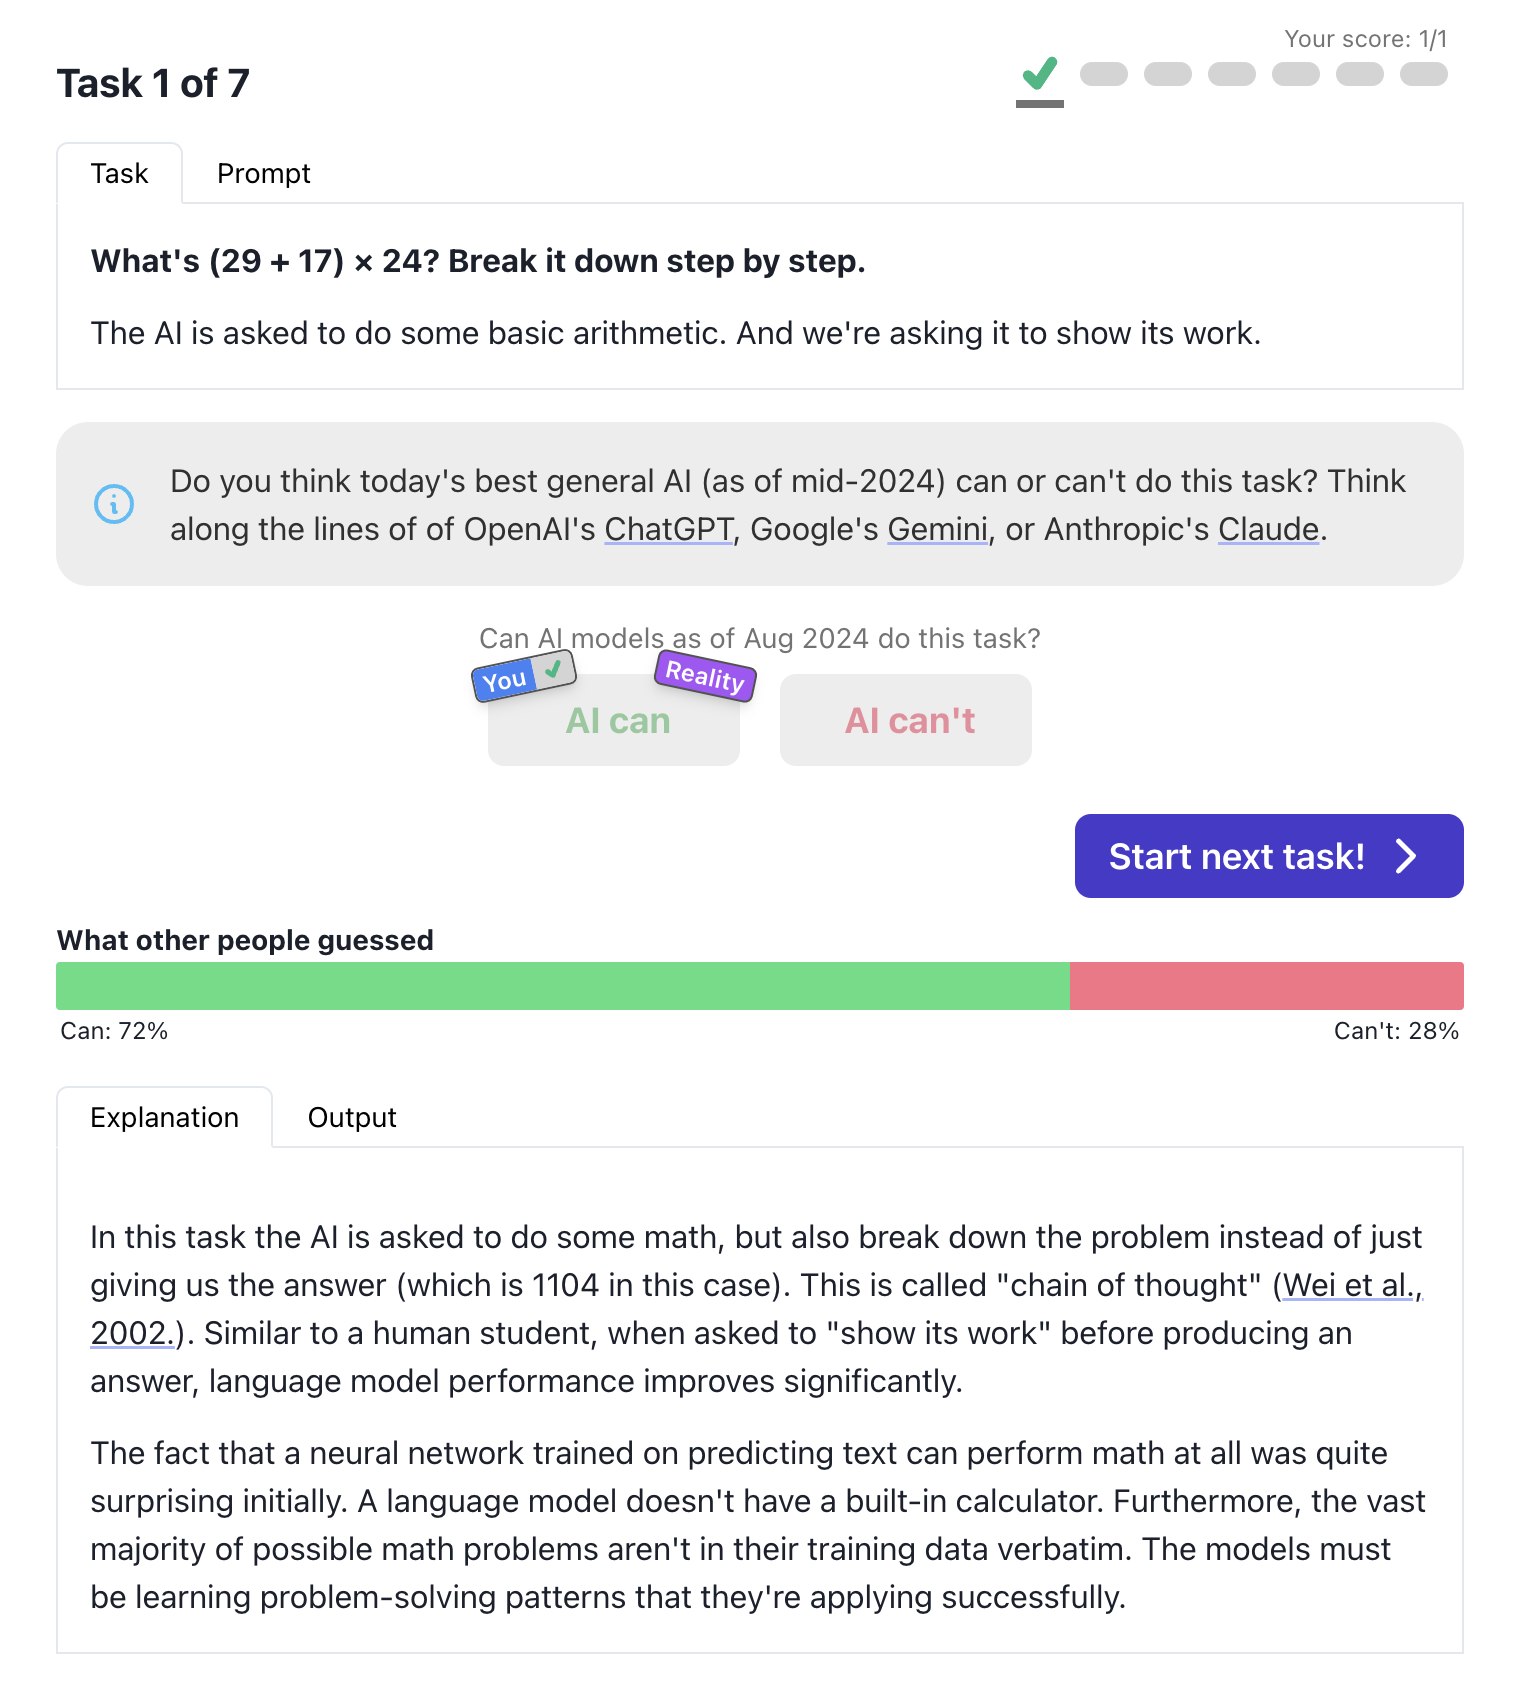The height and width of the screenshot is (1682, 1520).
Task: Click the purple Reality badge
Action: tap(705, 676)
